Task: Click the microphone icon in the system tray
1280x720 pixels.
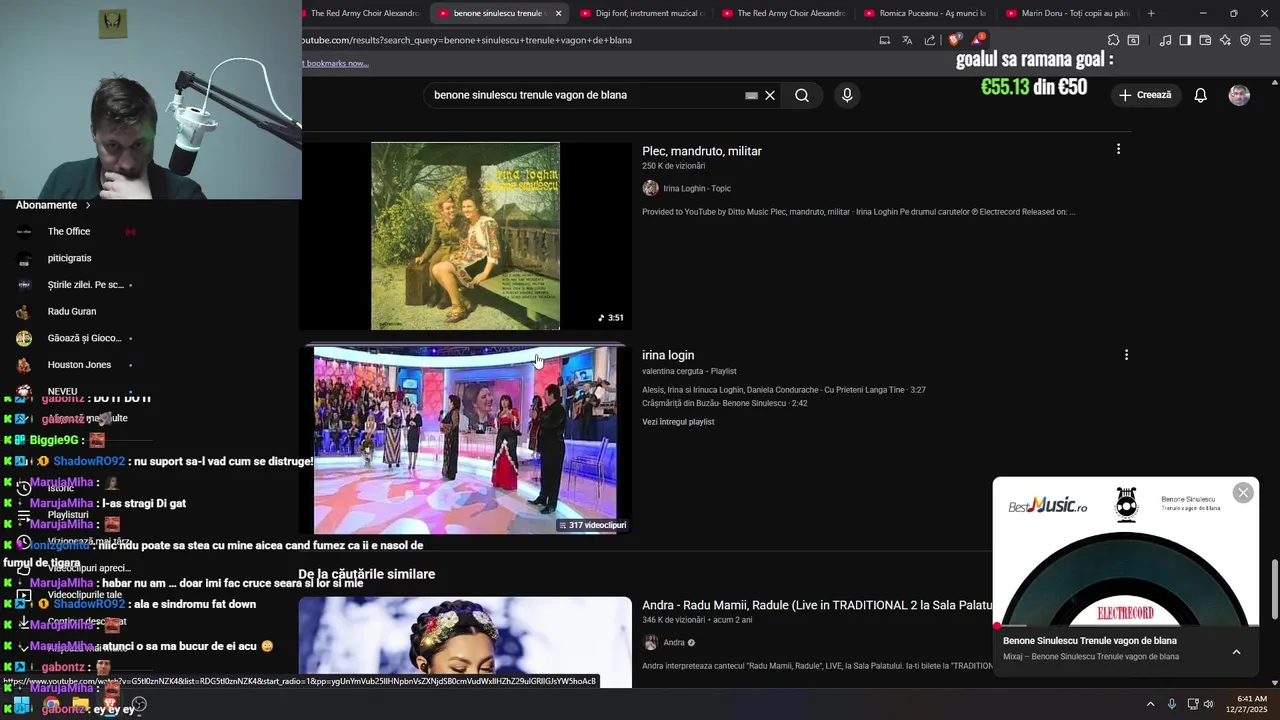Action: tap(1171, 704)
